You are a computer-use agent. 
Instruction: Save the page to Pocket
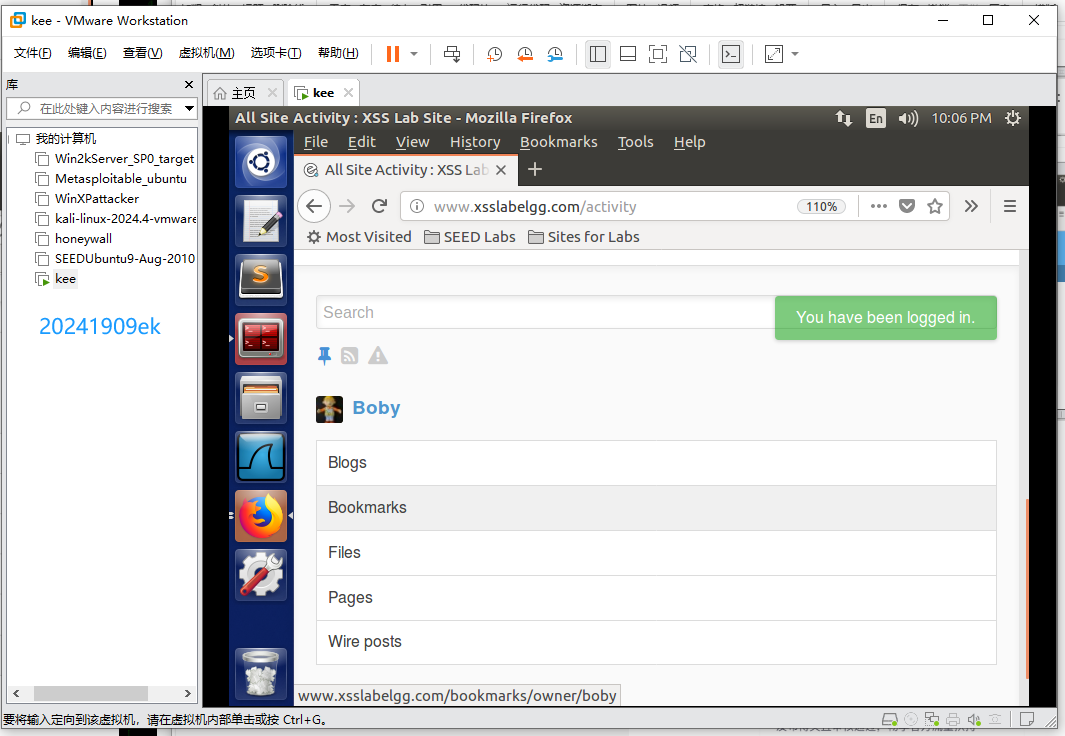(x=907, y=206)
